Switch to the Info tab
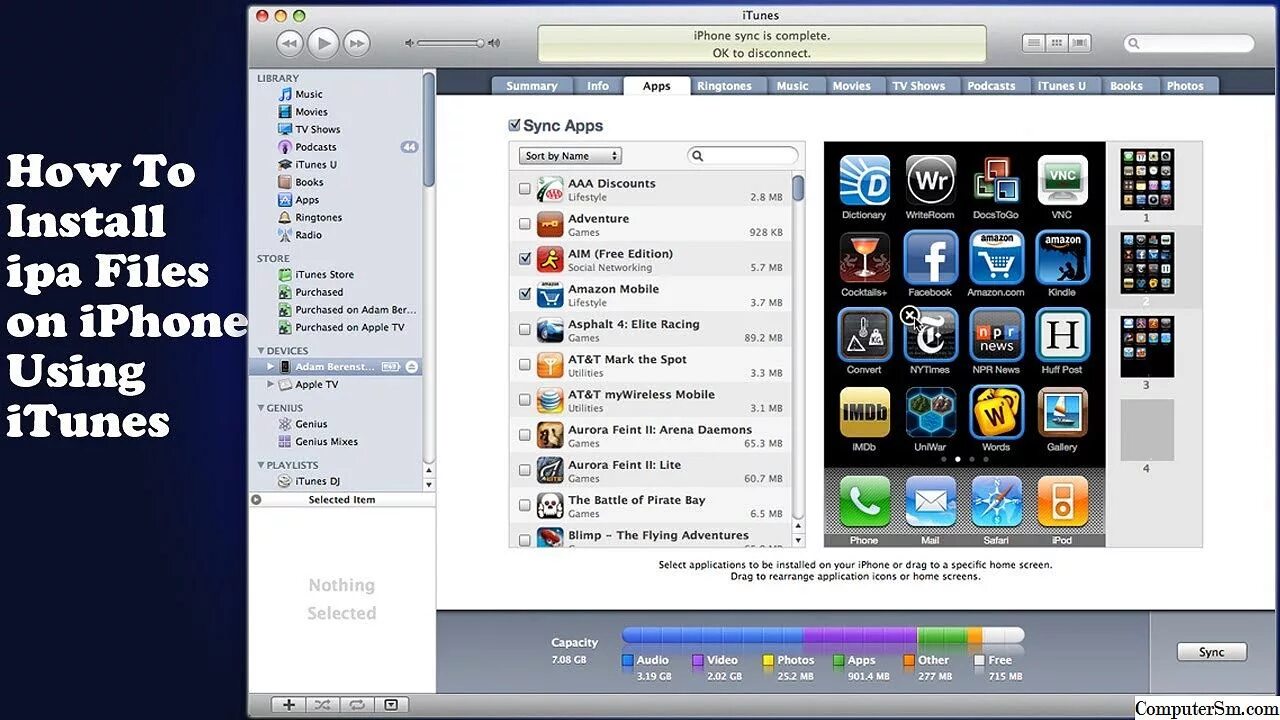The height and width of the screenshot is (720, 1280). [598, 86]
